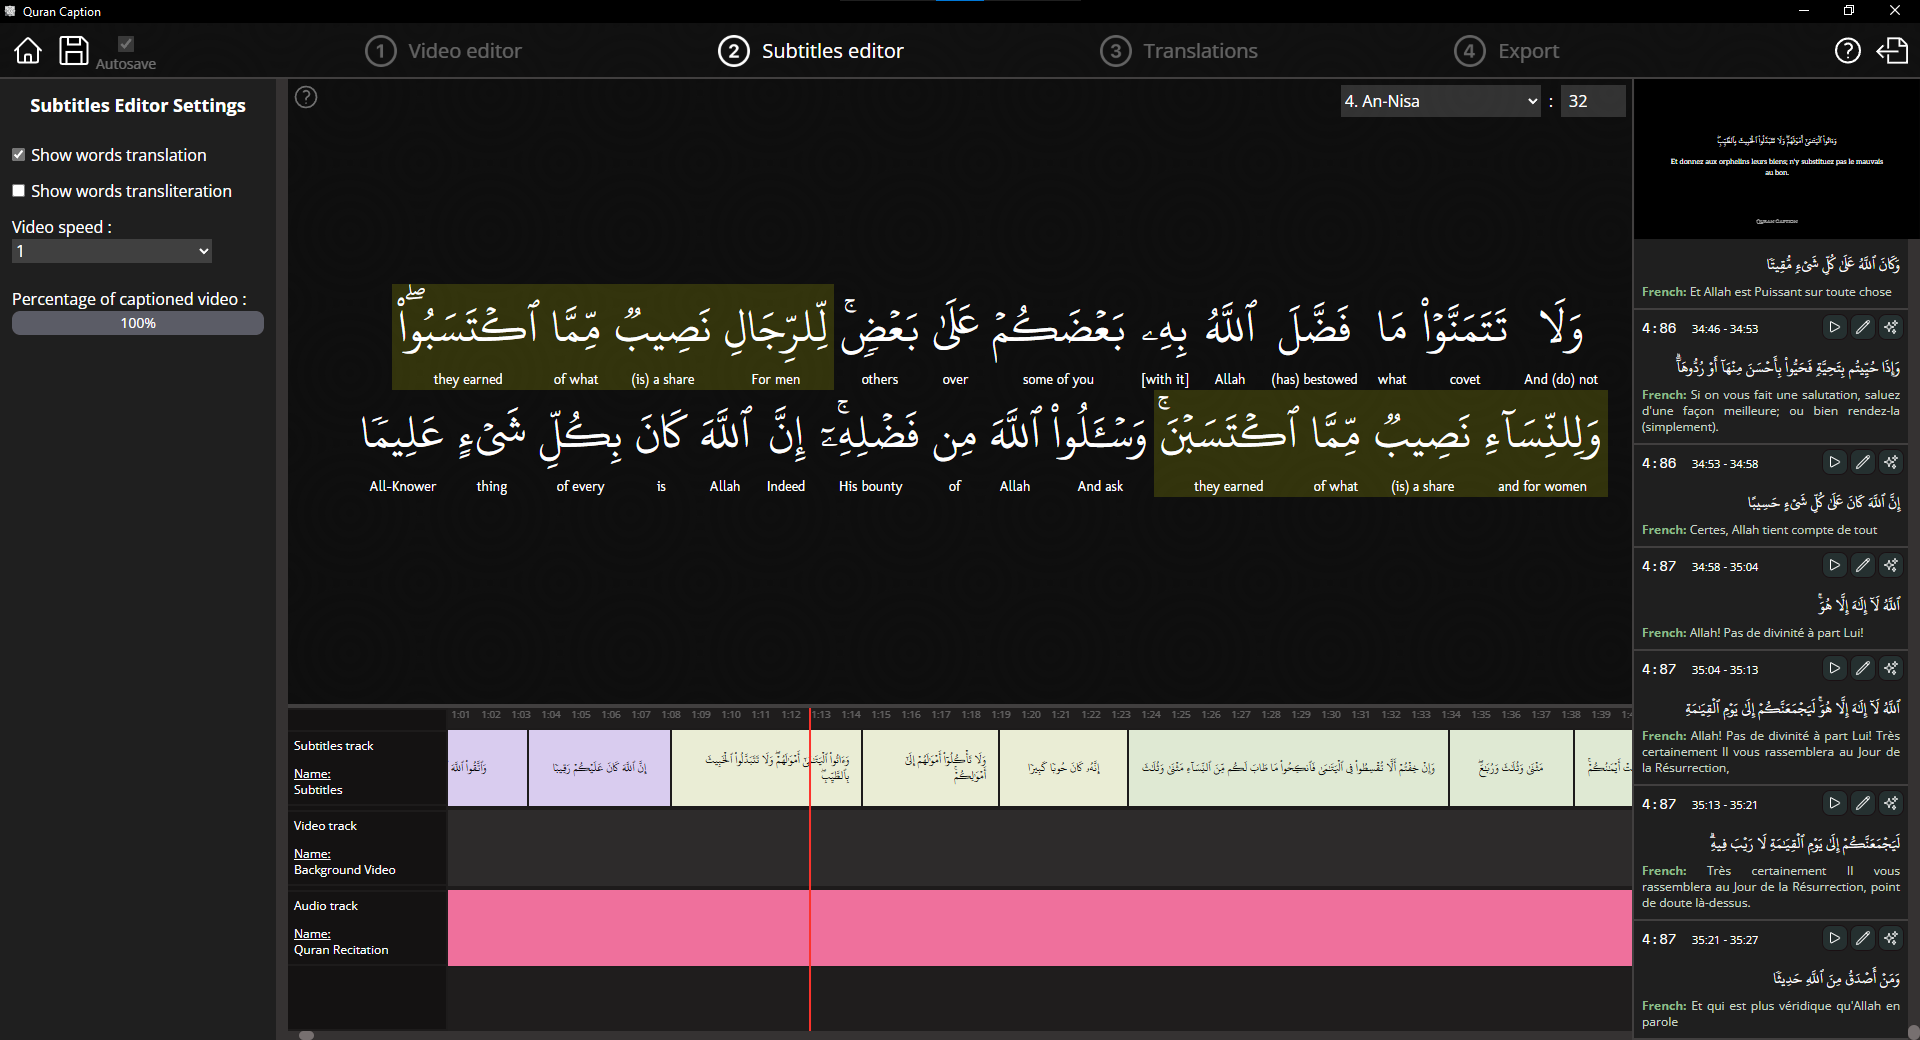
Task: Select the word translated 'For men'
Action: coord(776,340)
